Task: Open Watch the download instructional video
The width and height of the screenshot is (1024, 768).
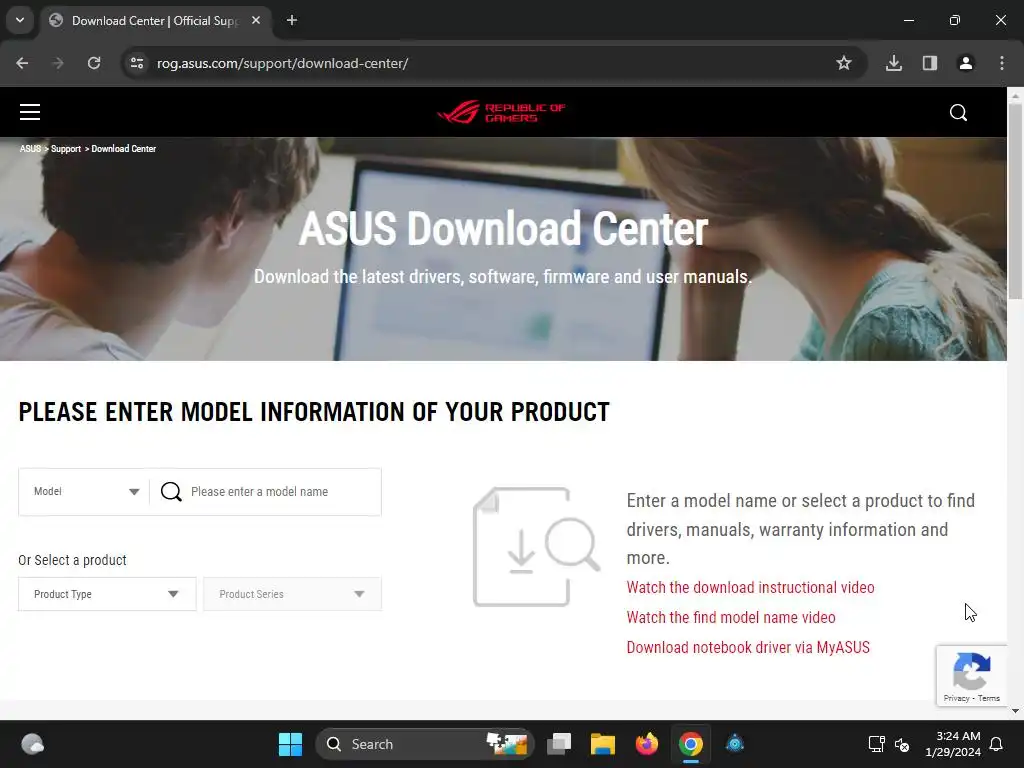Action: (750, 588)
